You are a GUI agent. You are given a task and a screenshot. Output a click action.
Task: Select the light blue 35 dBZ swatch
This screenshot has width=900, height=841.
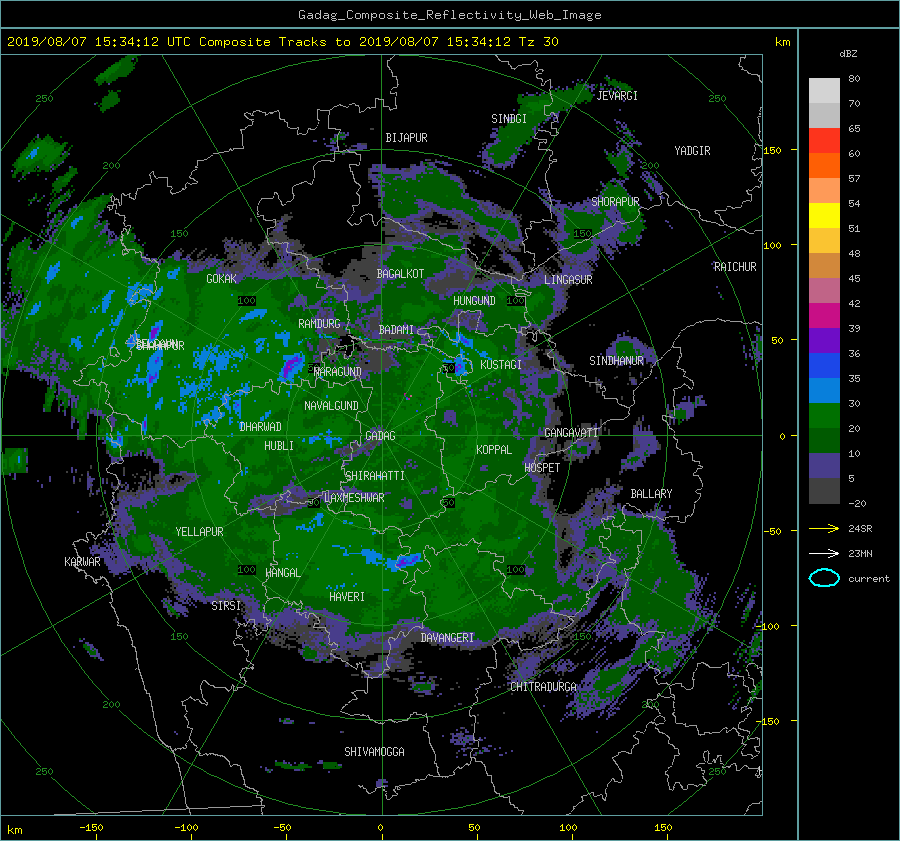tap(824, 390)
